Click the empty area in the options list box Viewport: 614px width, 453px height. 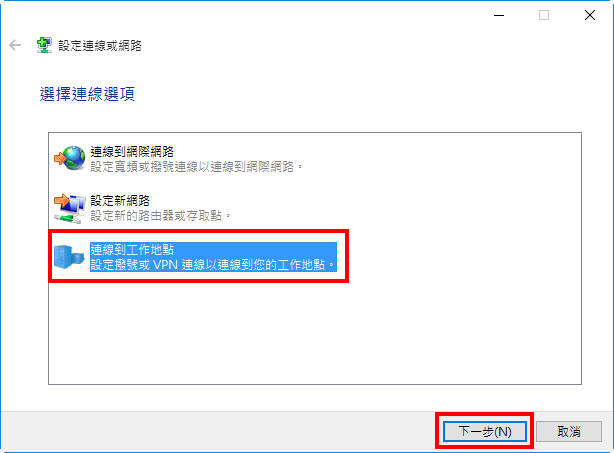[315, 333]
